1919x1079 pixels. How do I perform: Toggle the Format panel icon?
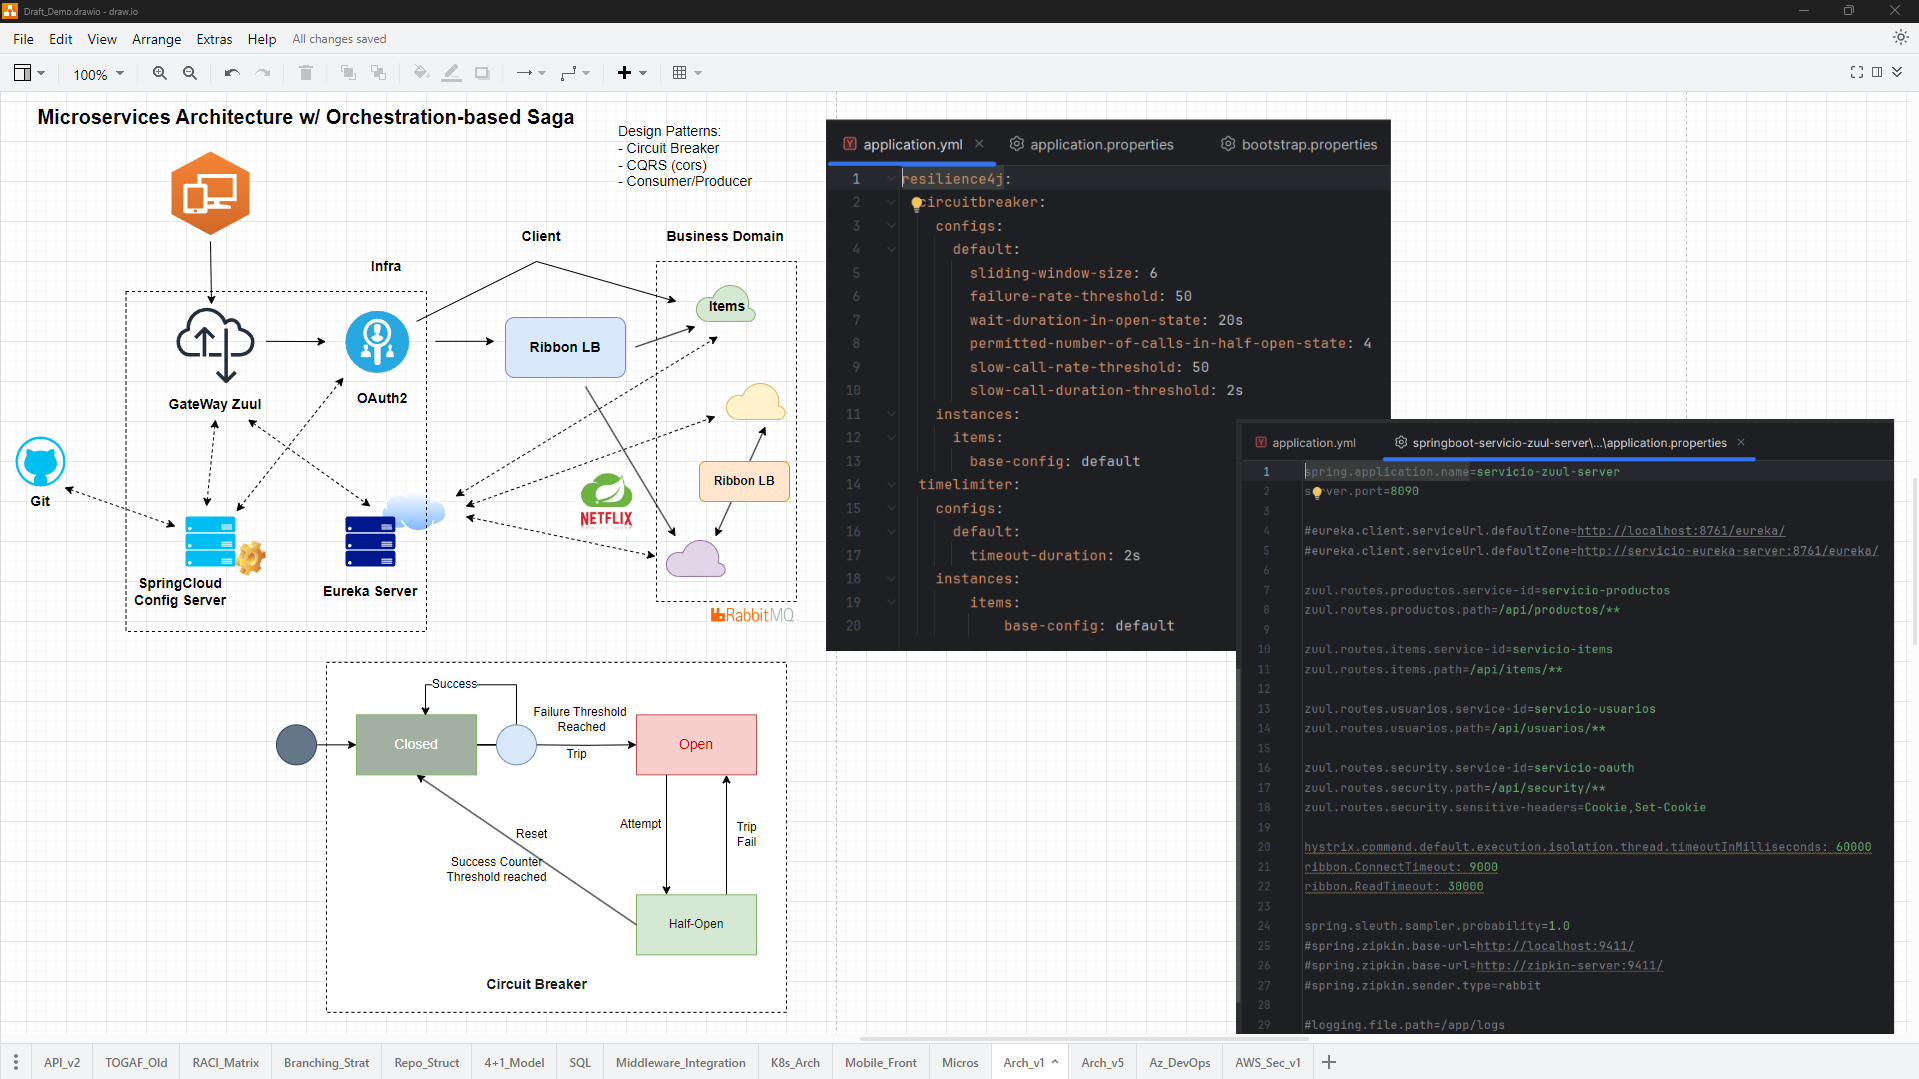(1877, 72)
